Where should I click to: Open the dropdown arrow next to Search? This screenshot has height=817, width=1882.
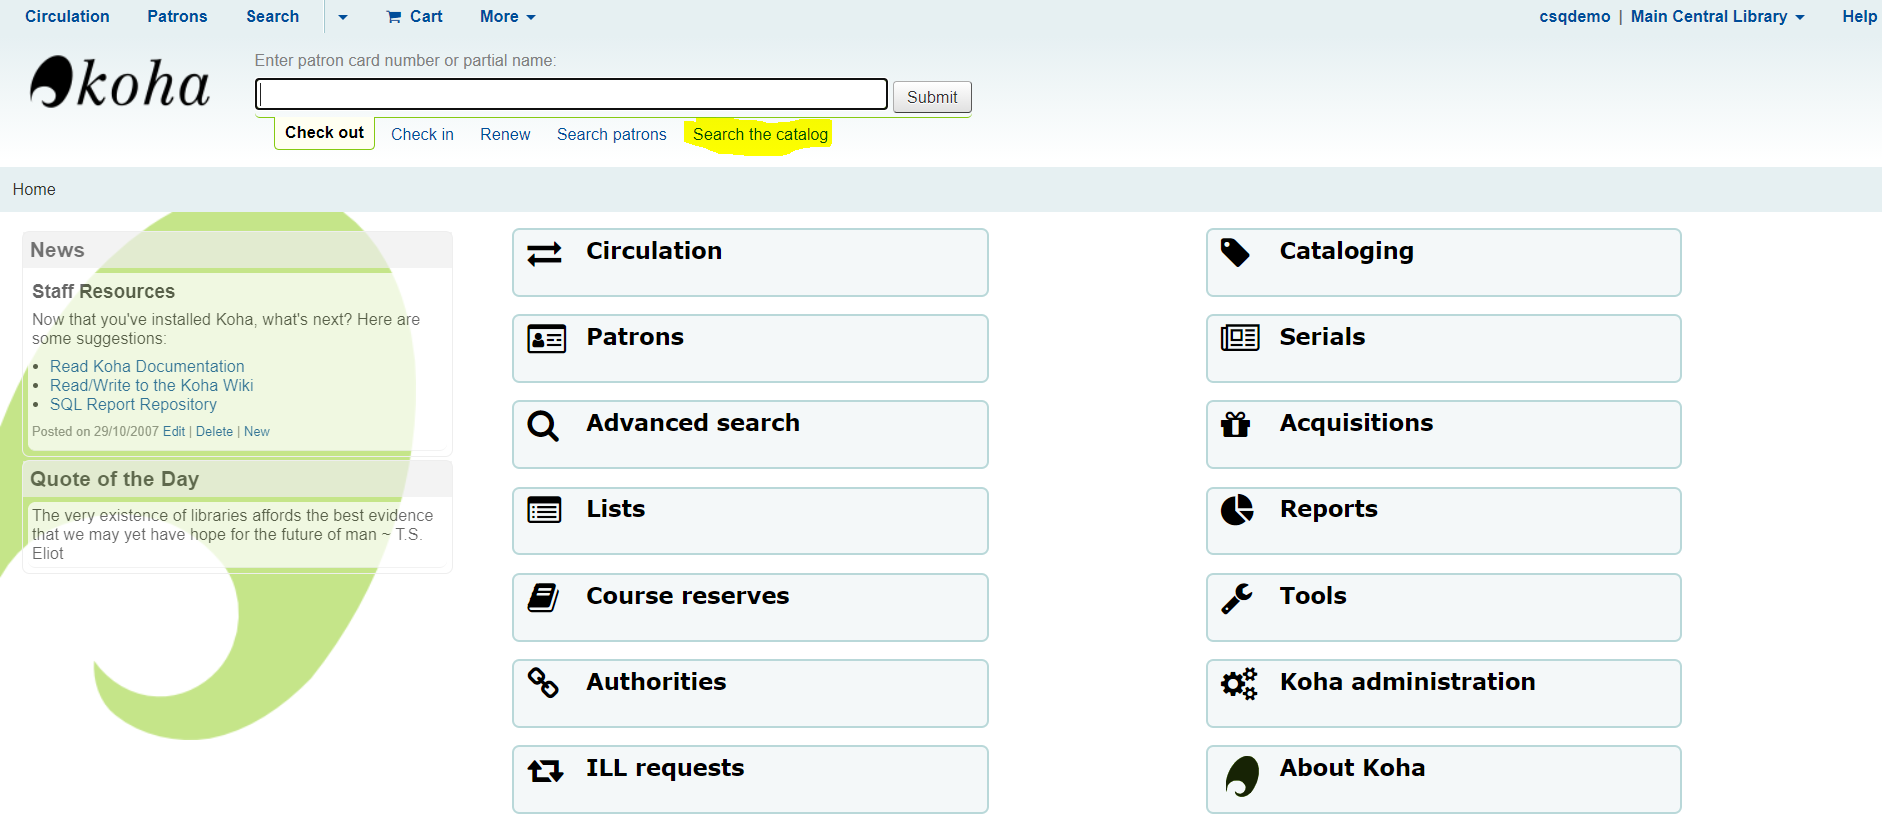tap(343, 17)
